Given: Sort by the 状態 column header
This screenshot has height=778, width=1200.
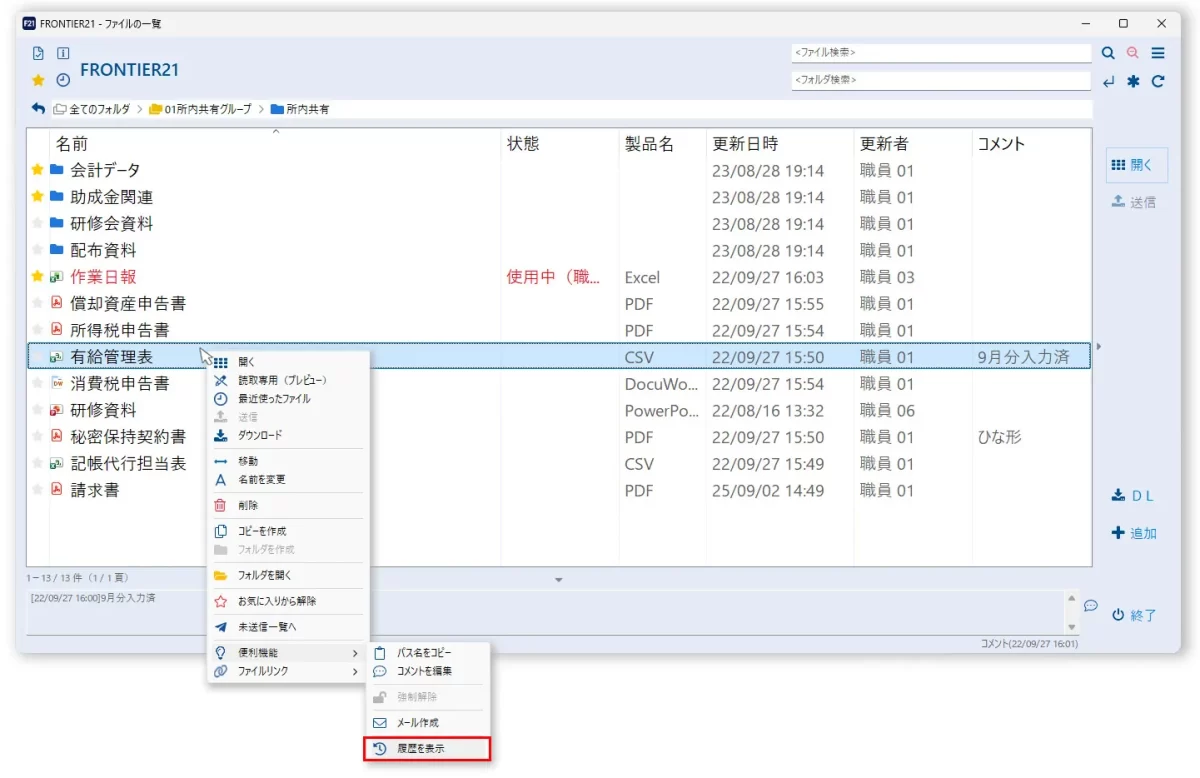Looking at the screenshot, I should tap(523, 144).
